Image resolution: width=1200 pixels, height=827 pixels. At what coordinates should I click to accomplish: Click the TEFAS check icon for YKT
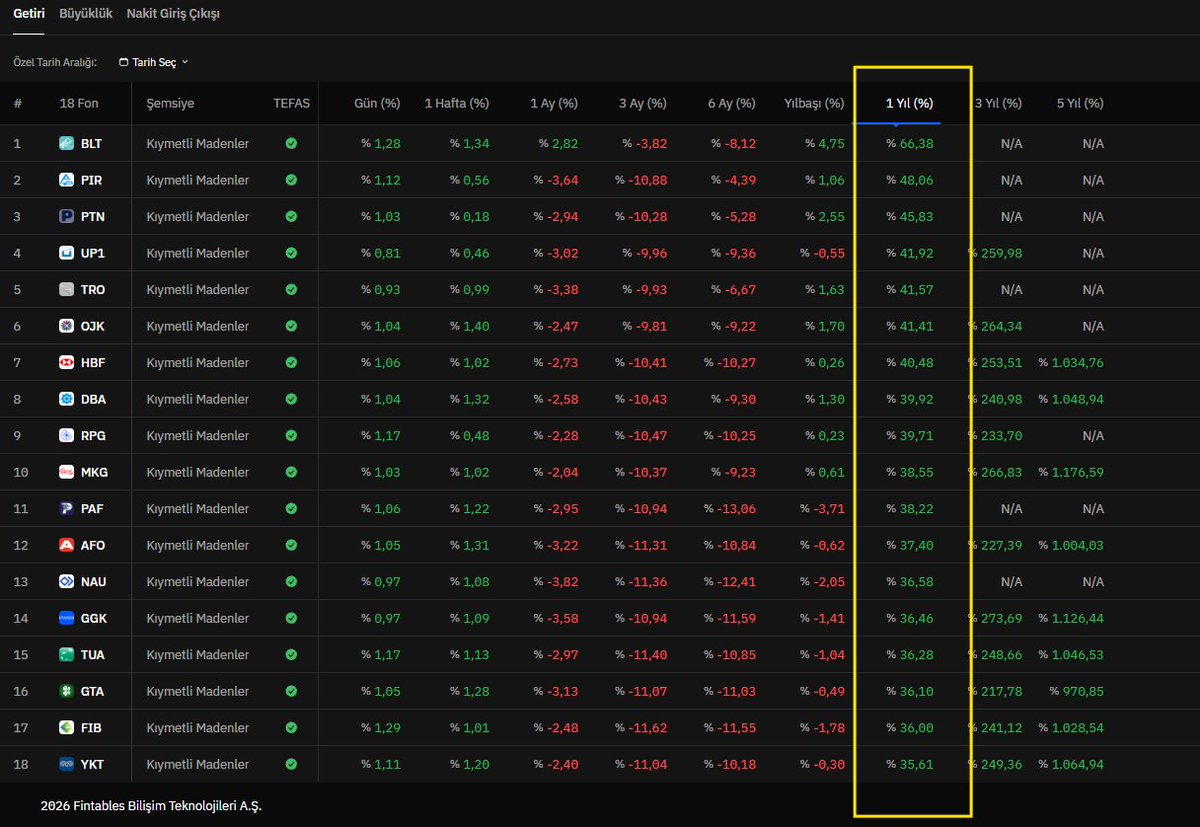tap(291, 764)
